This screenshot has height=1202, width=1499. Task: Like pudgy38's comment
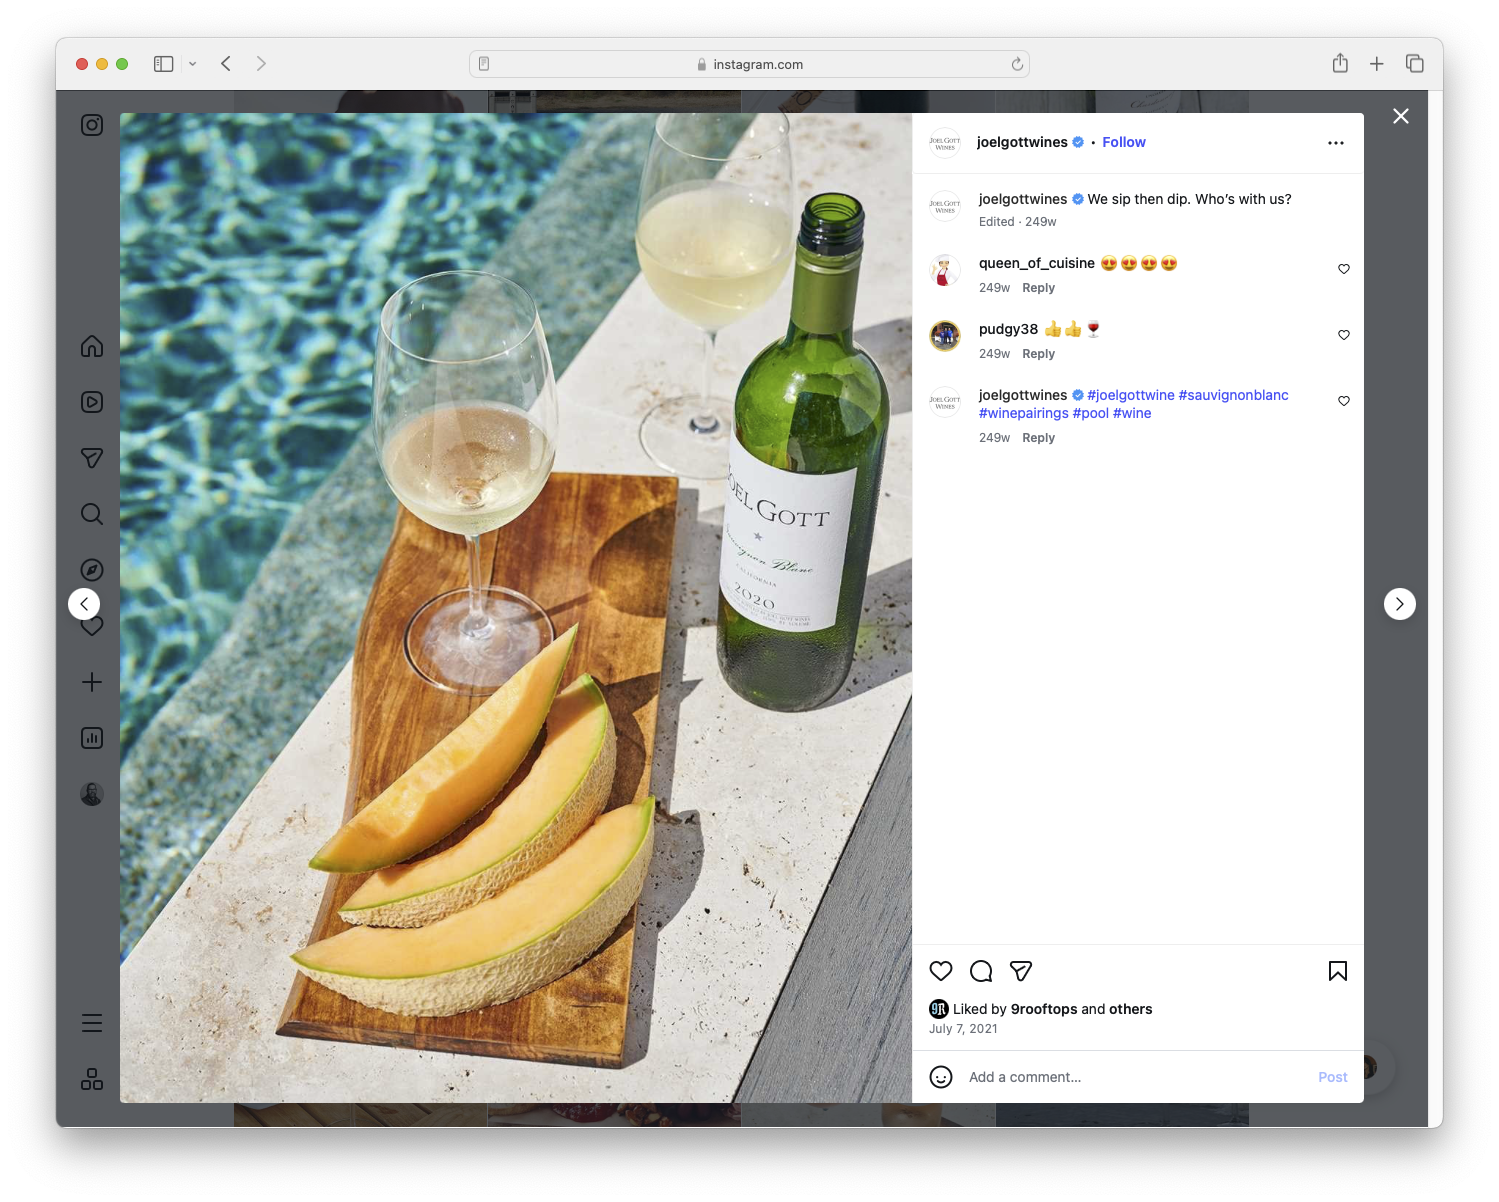point(1344,335)
